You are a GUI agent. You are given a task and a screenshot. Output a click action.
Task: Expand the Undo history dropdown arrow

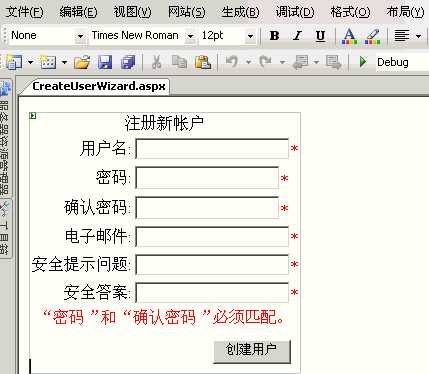248,62
